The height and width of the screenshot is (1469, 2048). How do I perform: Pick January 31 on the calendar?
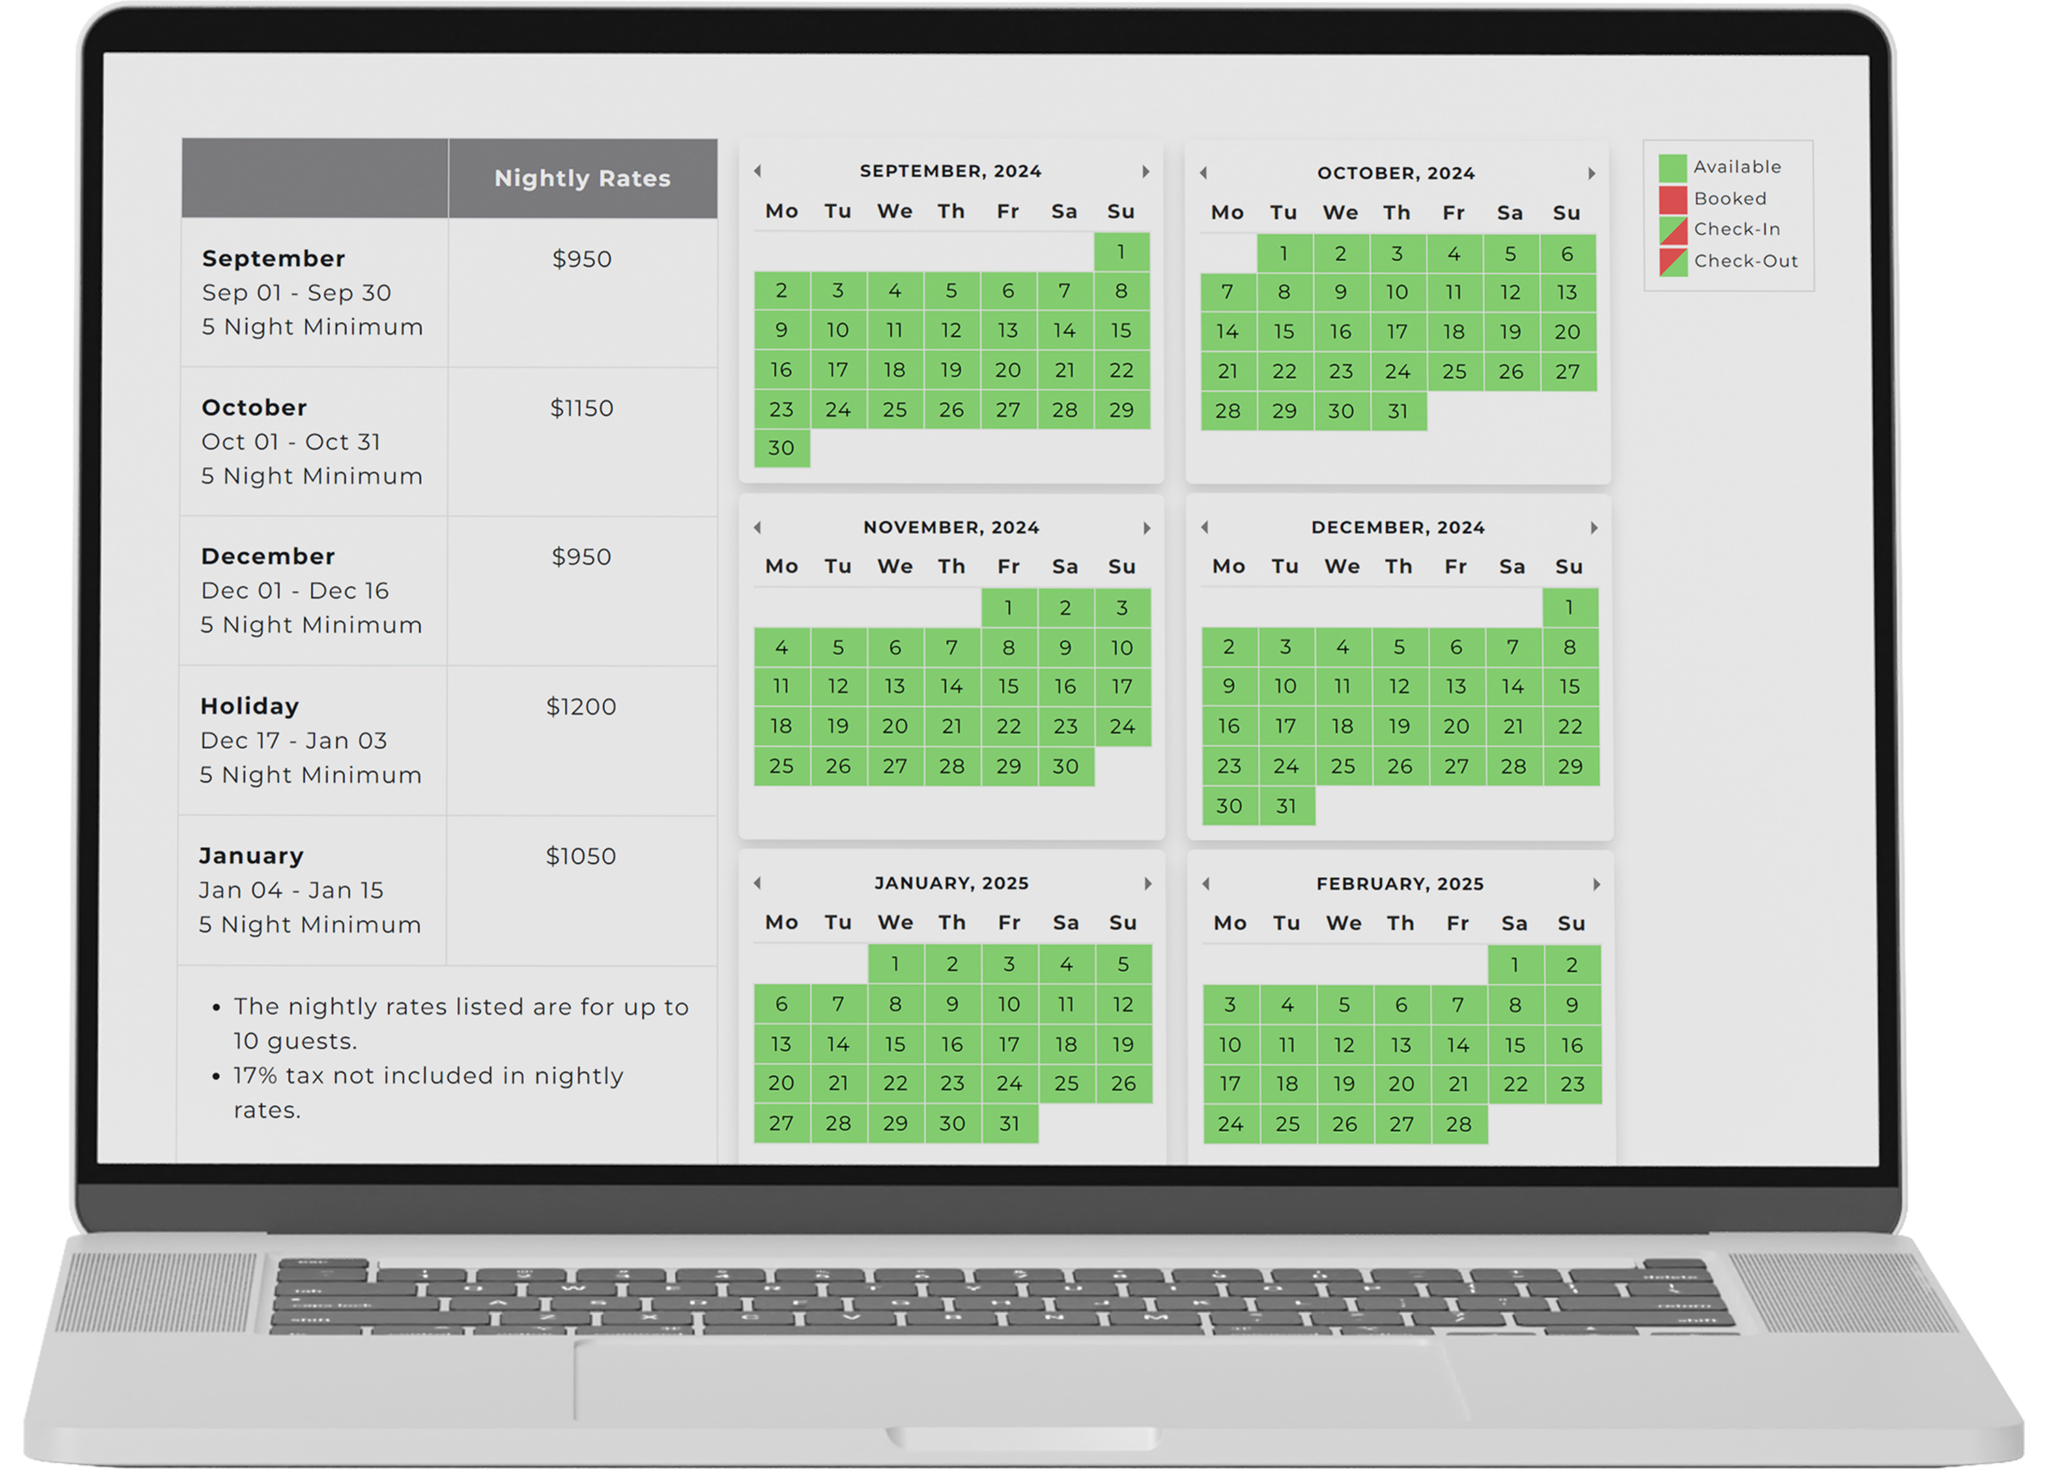[x=1010, y=1124]
